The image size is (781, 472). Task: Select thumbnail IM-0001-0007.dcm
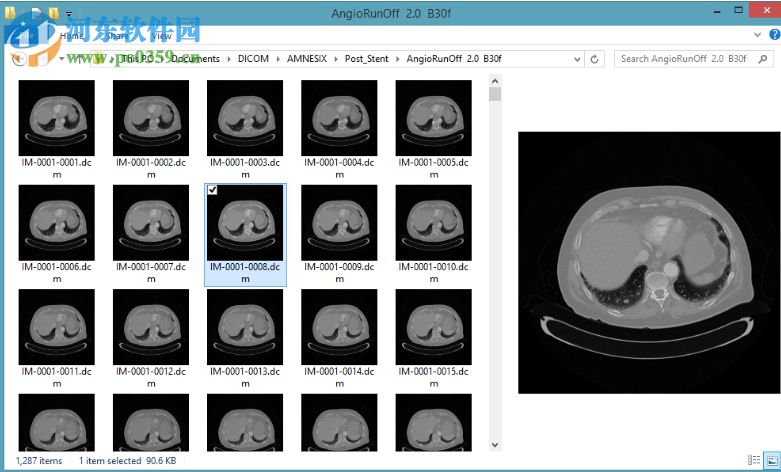click(x=151, y=223)
